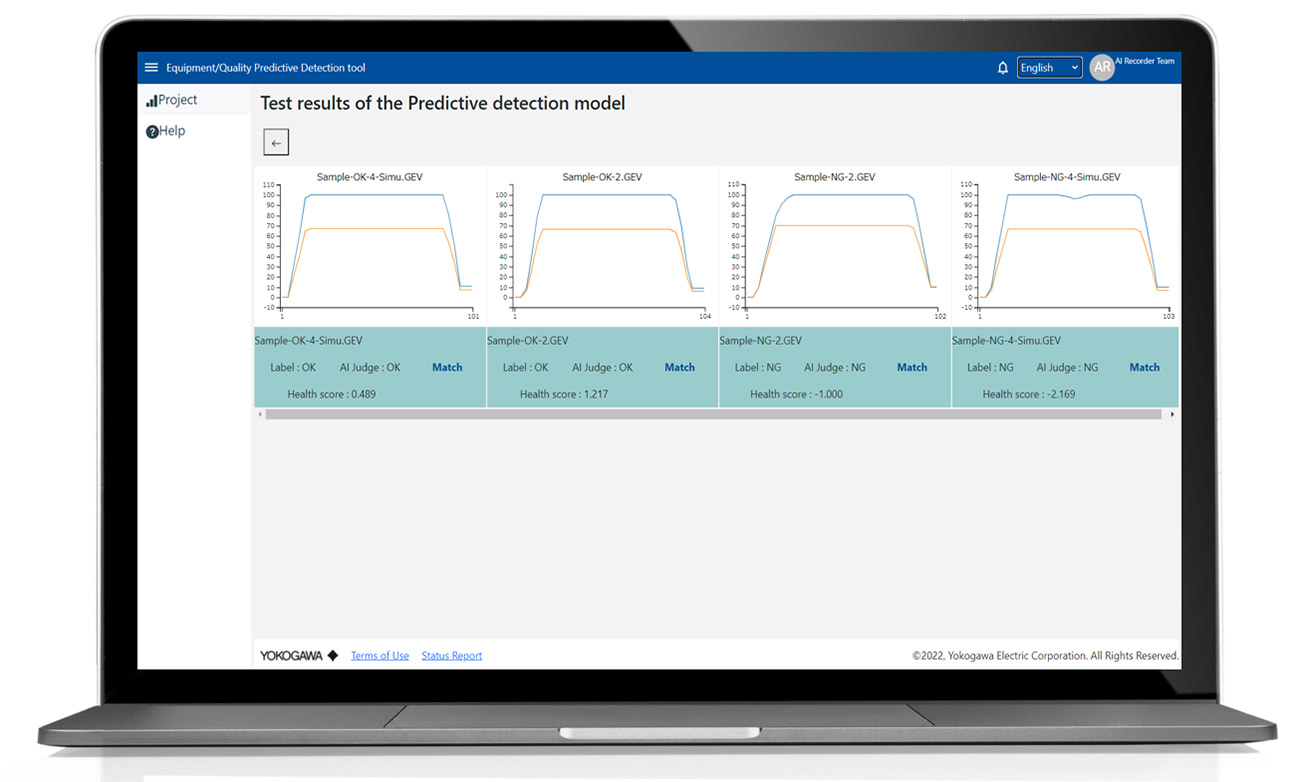This screenshot has height=782, width=1300.
Task: Open the Status Report link
Action: click(452, 656)
